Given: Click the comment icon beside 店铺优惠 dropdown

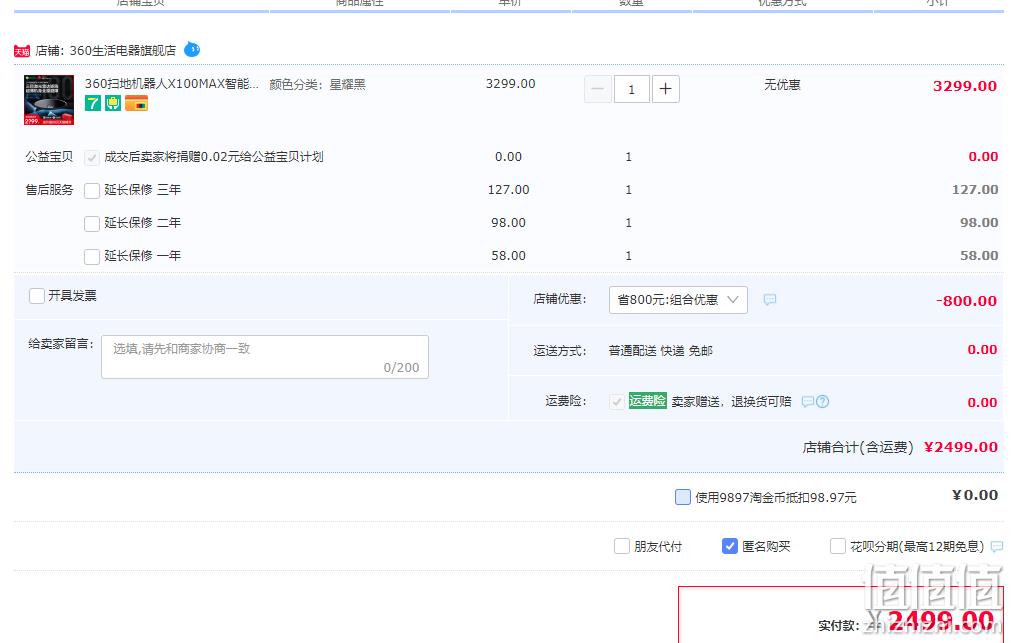Looking at the screenshot, I should tap(769, 300).
